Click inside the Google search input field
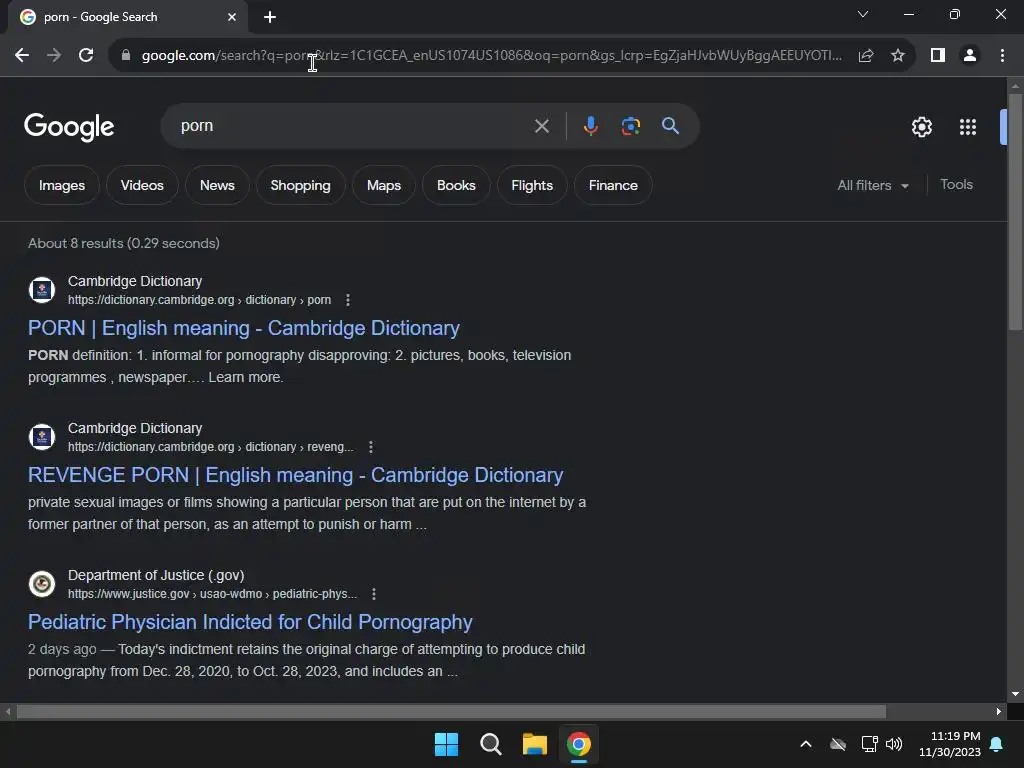 353,126
